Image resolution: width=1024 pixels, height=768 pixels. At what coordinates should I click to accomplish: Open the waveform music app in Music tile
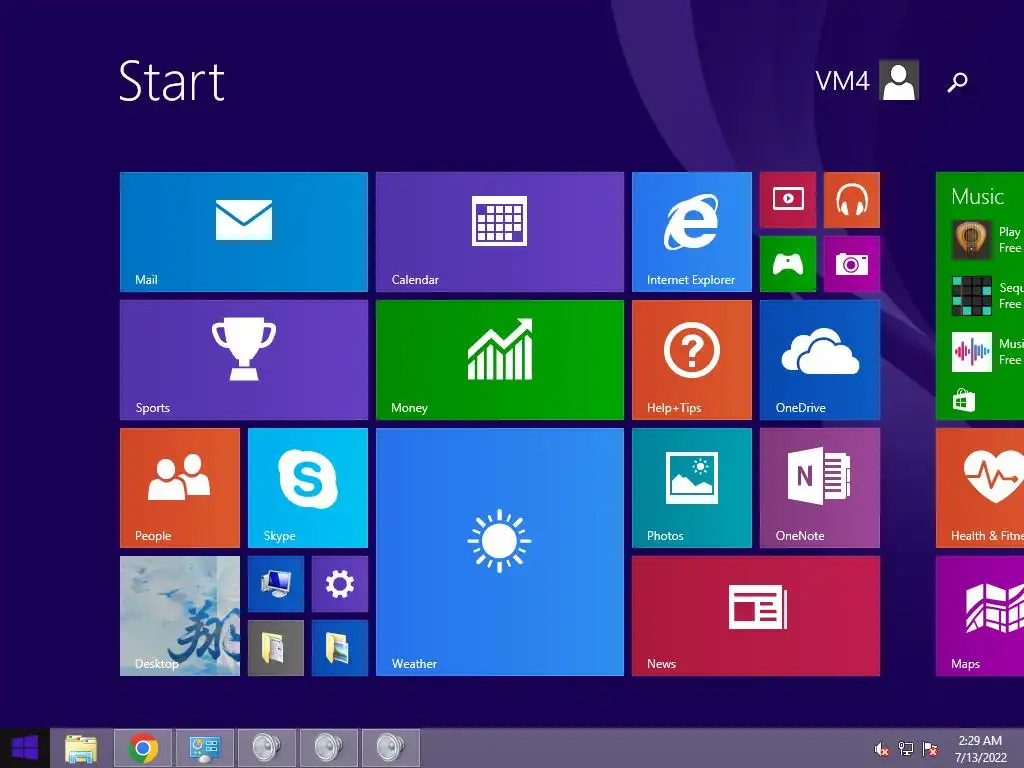(x=971, y=352)
